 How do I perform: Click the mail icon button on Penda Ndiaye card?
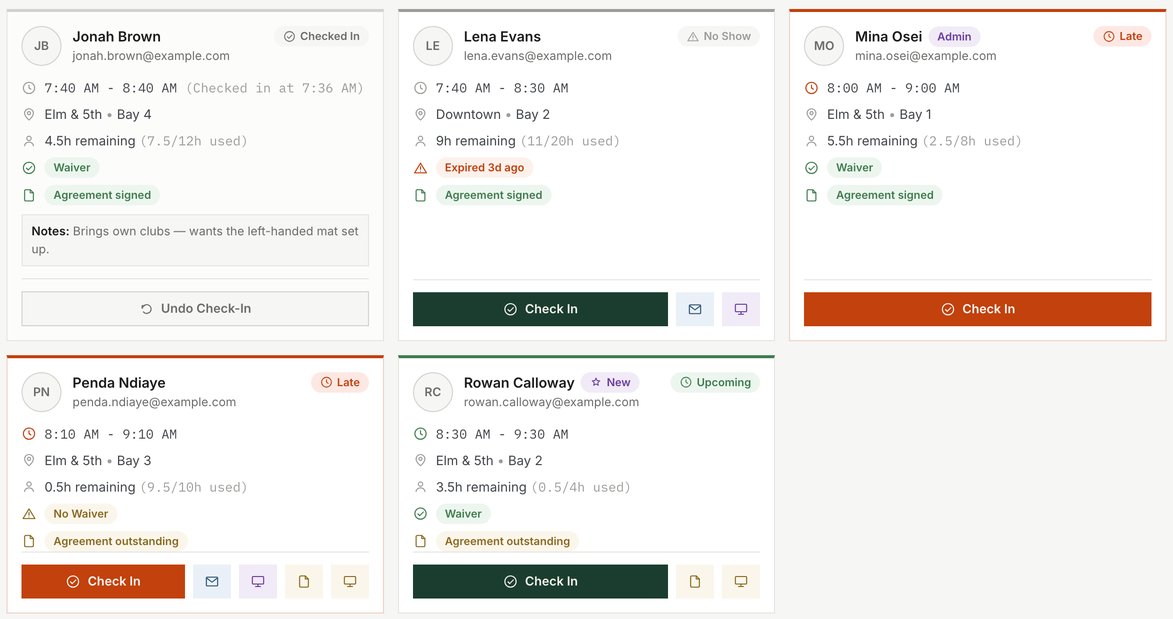pyautogui.click(x=212, y=582)
